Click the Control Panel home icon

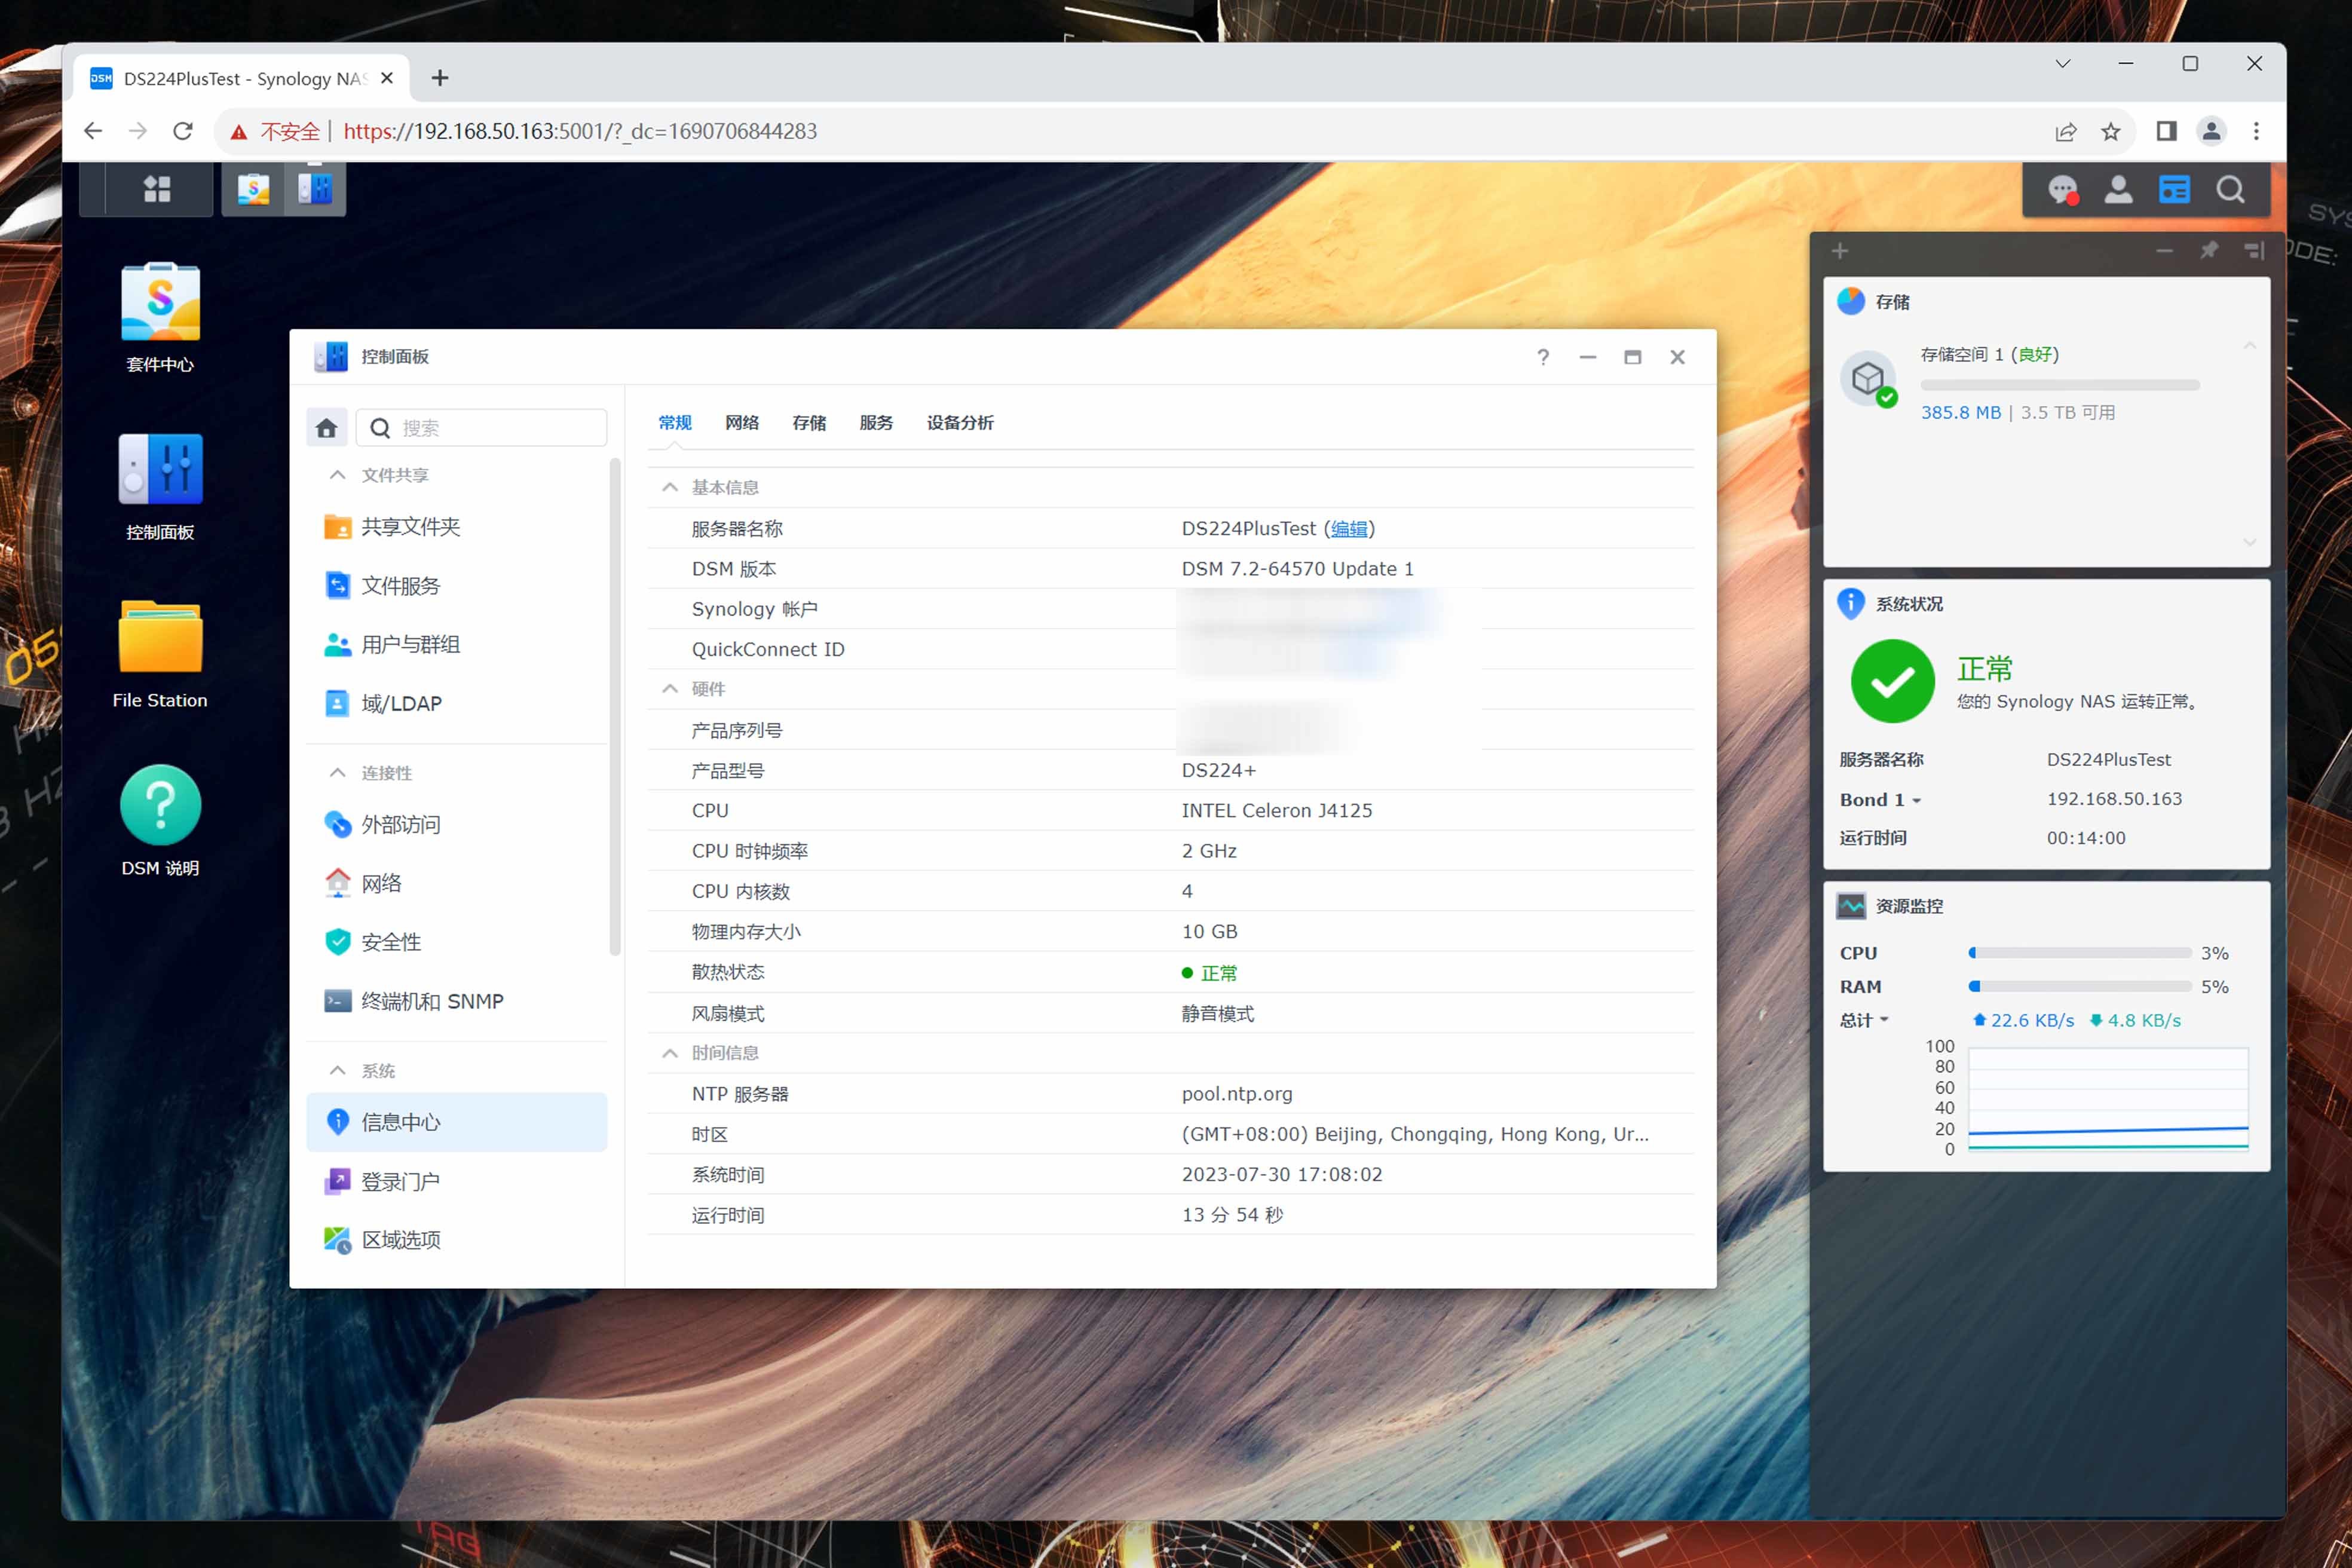[x=326, y=428]
